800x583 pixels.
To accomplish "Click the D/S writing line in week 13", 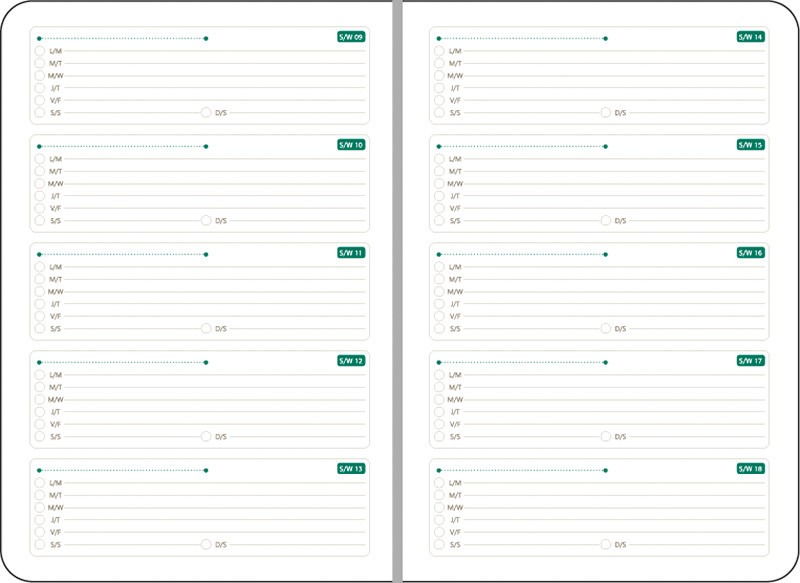I will (x=297, y=544).
